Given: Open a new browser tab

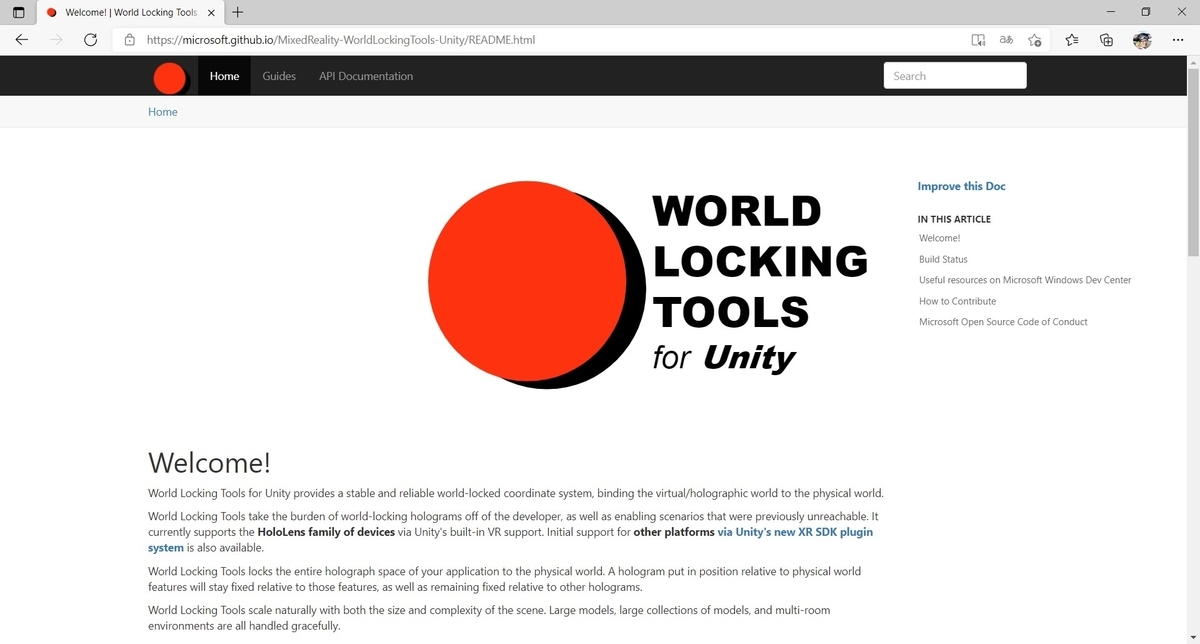Looking at the screenshot, I should (236, 12).
